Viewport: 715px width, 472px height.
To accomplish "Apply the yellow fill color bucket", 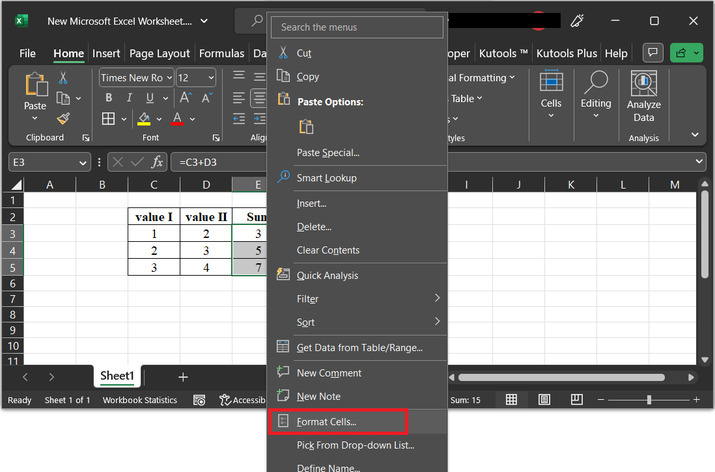I will click(144, 119).
